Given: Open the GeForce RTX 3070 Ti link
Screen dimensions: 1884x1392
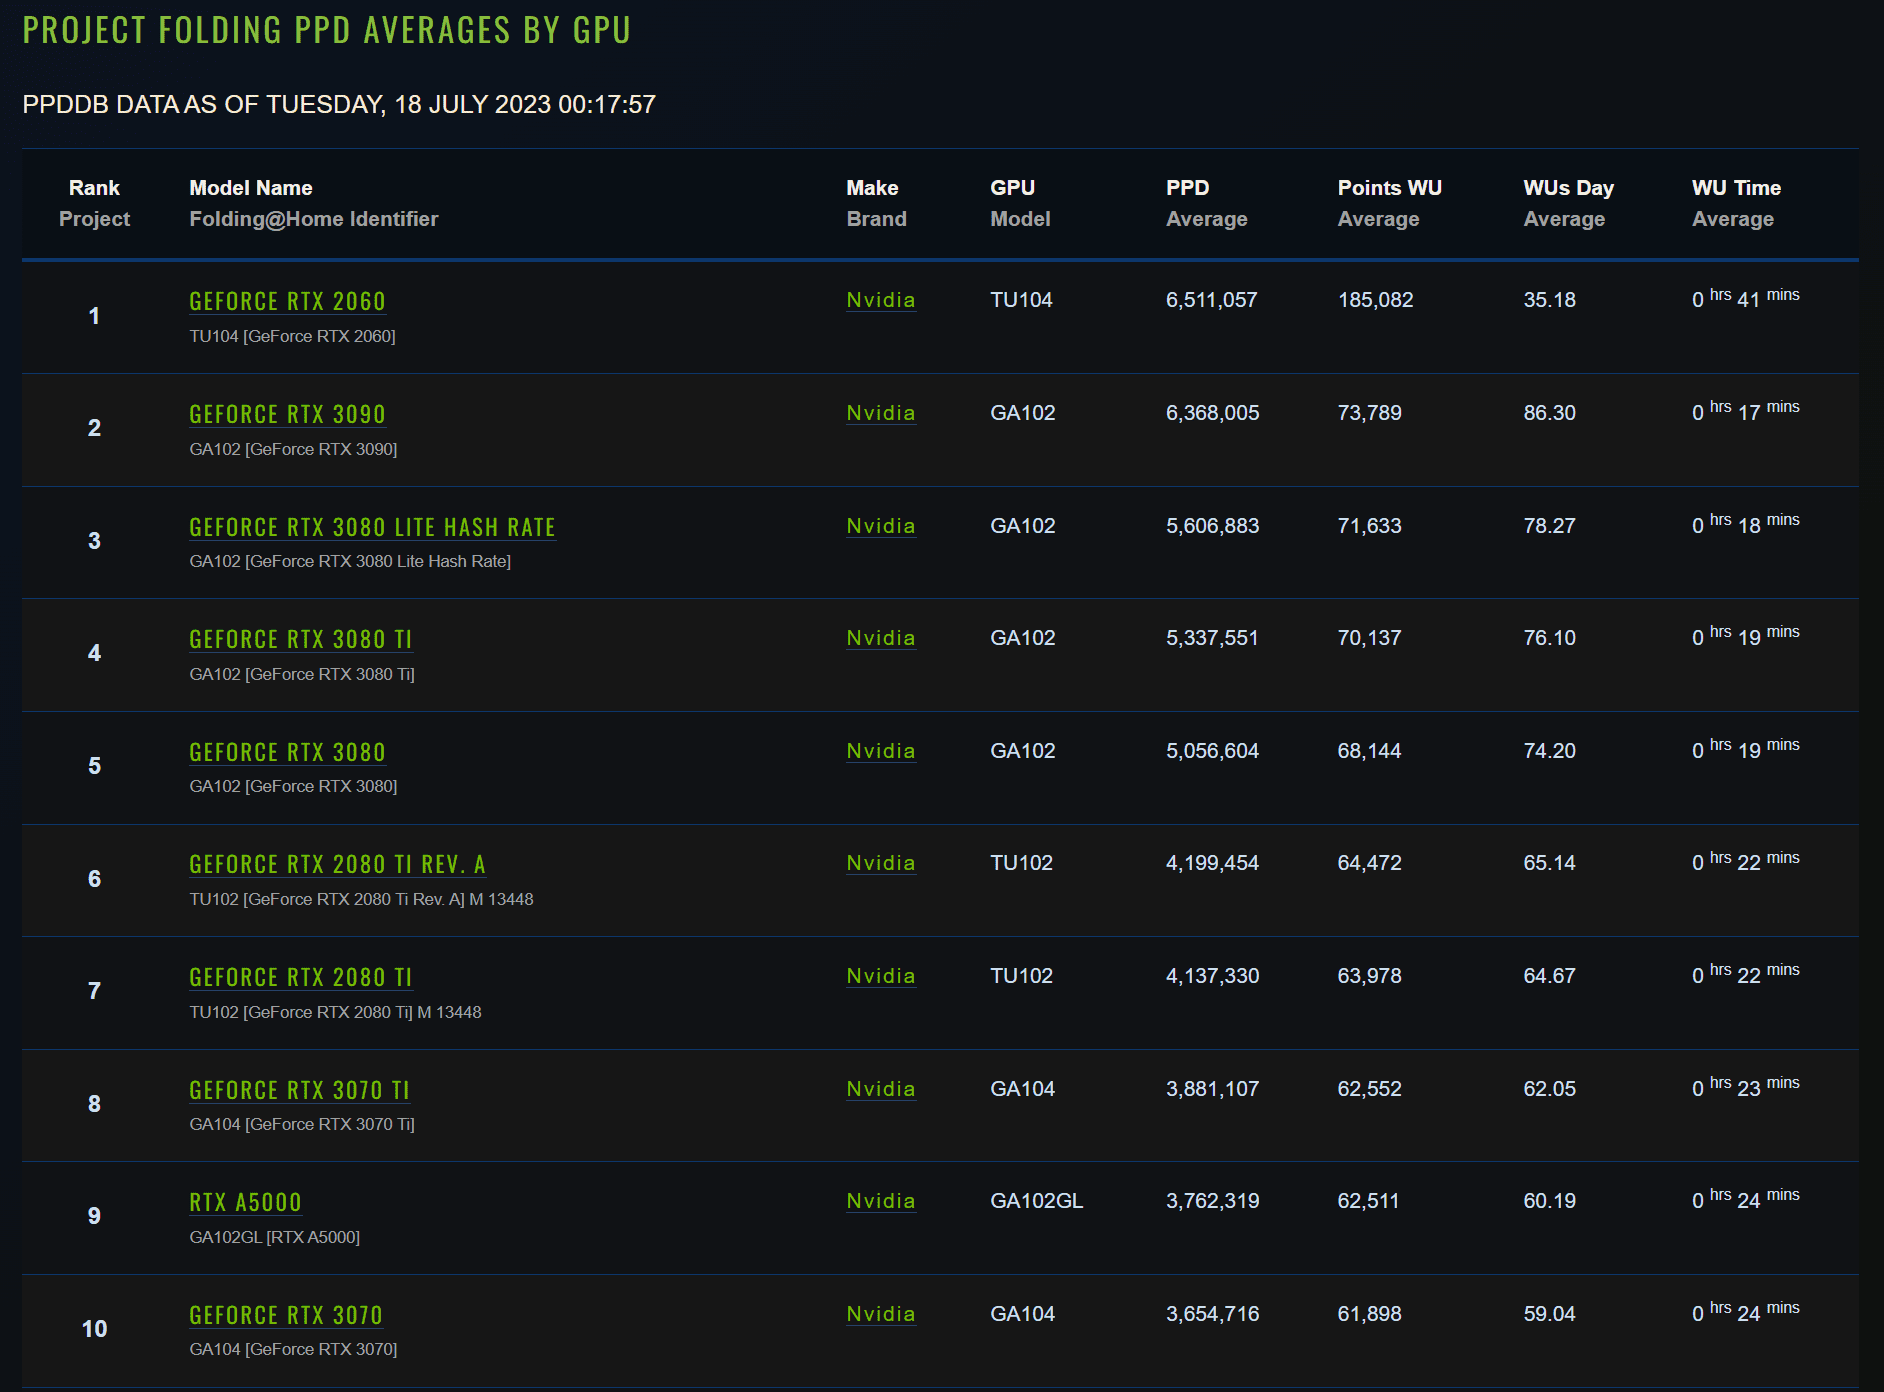Looking at the screenshot, I should pos(299,1090).
